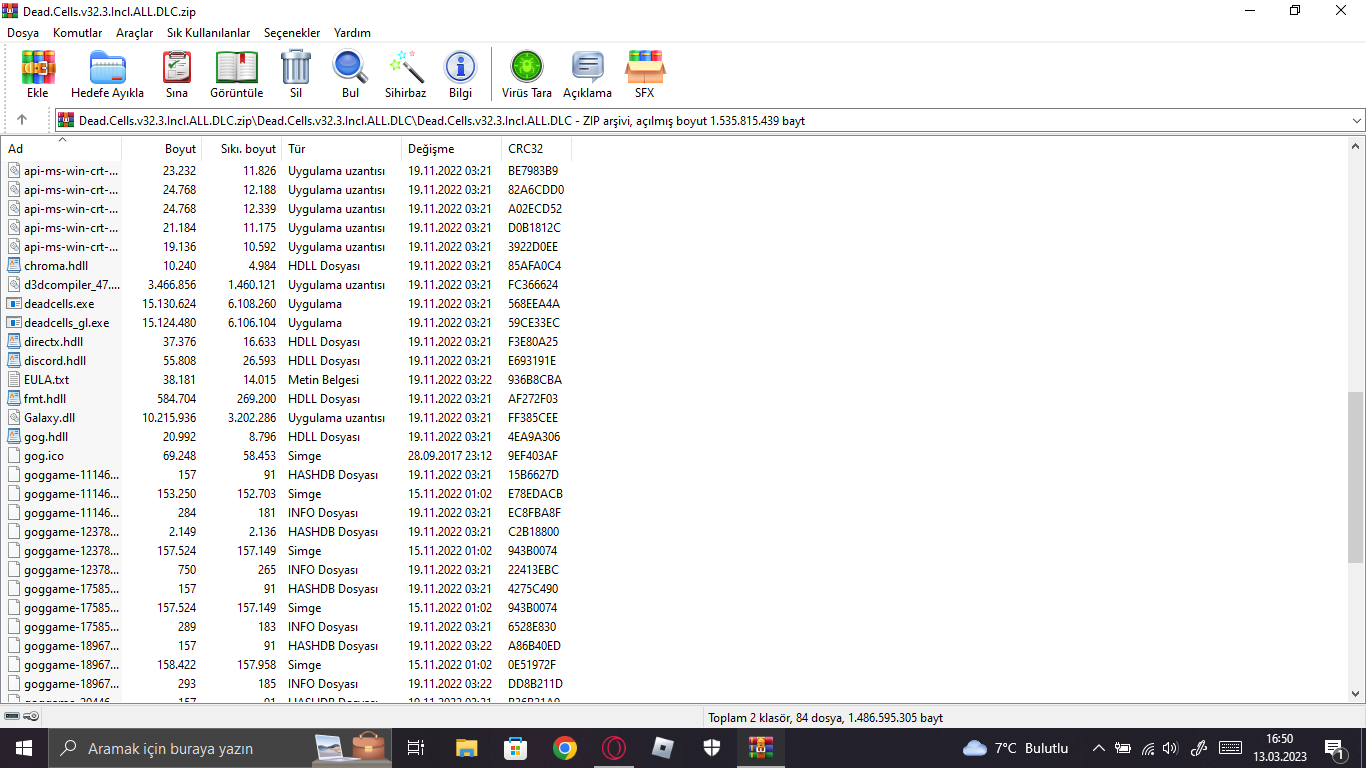Show hidden system tray icons

tap(1099, 748)
